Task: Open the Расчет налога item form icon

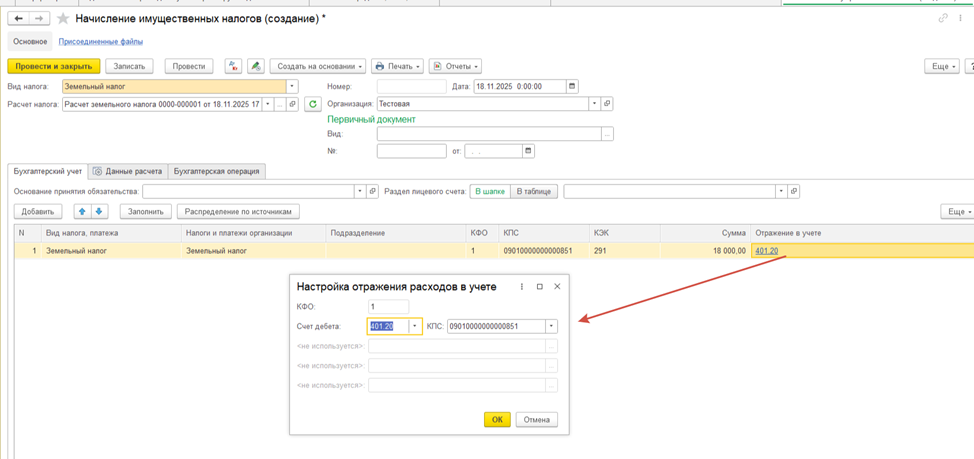Action: tap(293, 104)
